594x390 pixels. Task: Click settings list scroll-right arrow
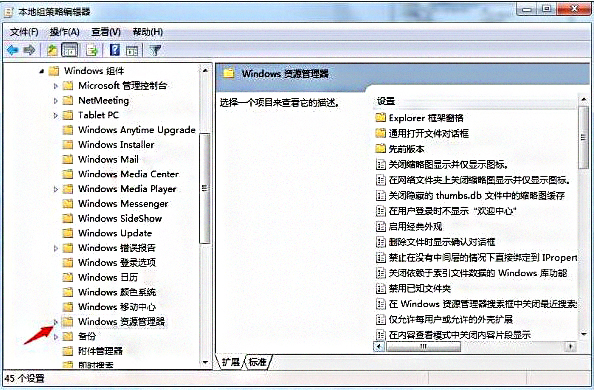pos(571,346)
